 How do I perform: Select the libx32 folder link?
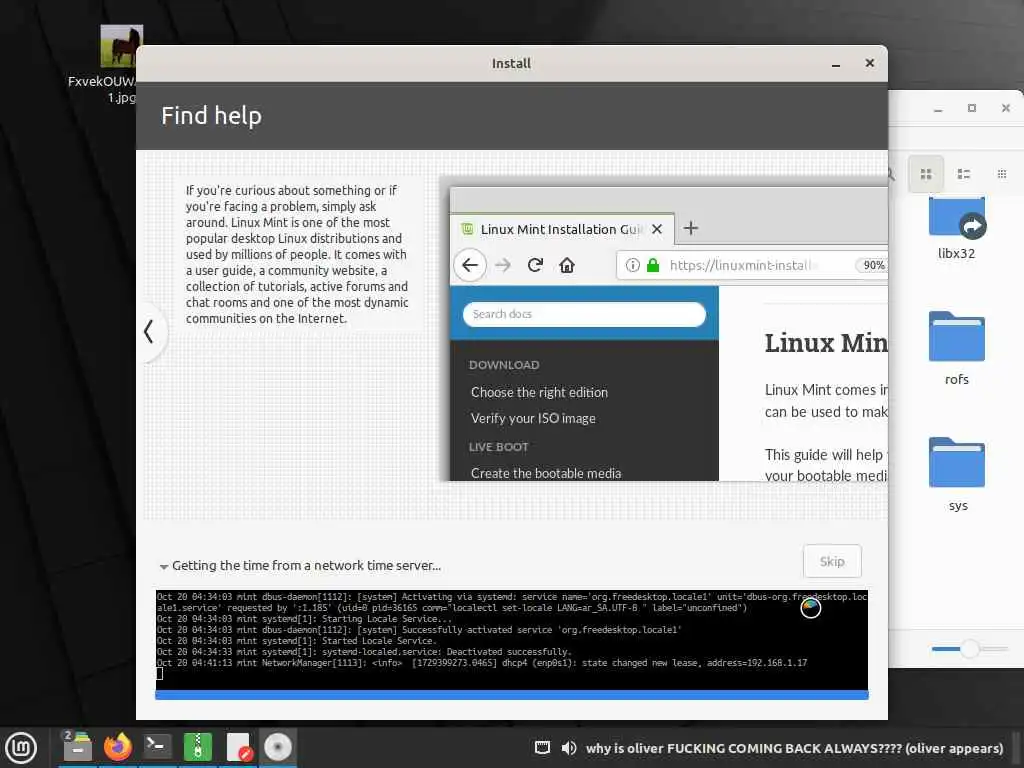click(957, 227)
